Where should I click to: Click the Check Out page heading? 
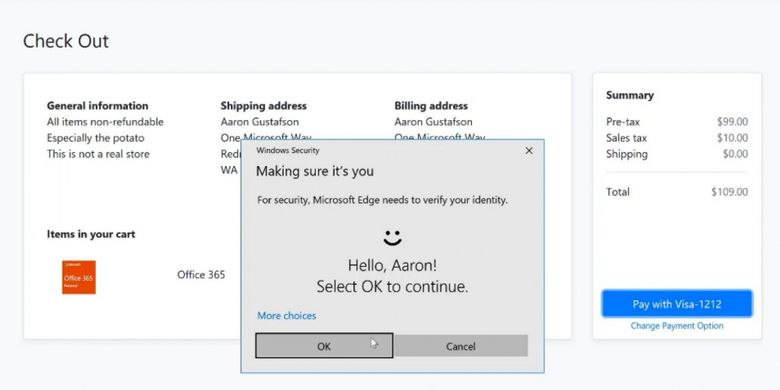(66, 41)
